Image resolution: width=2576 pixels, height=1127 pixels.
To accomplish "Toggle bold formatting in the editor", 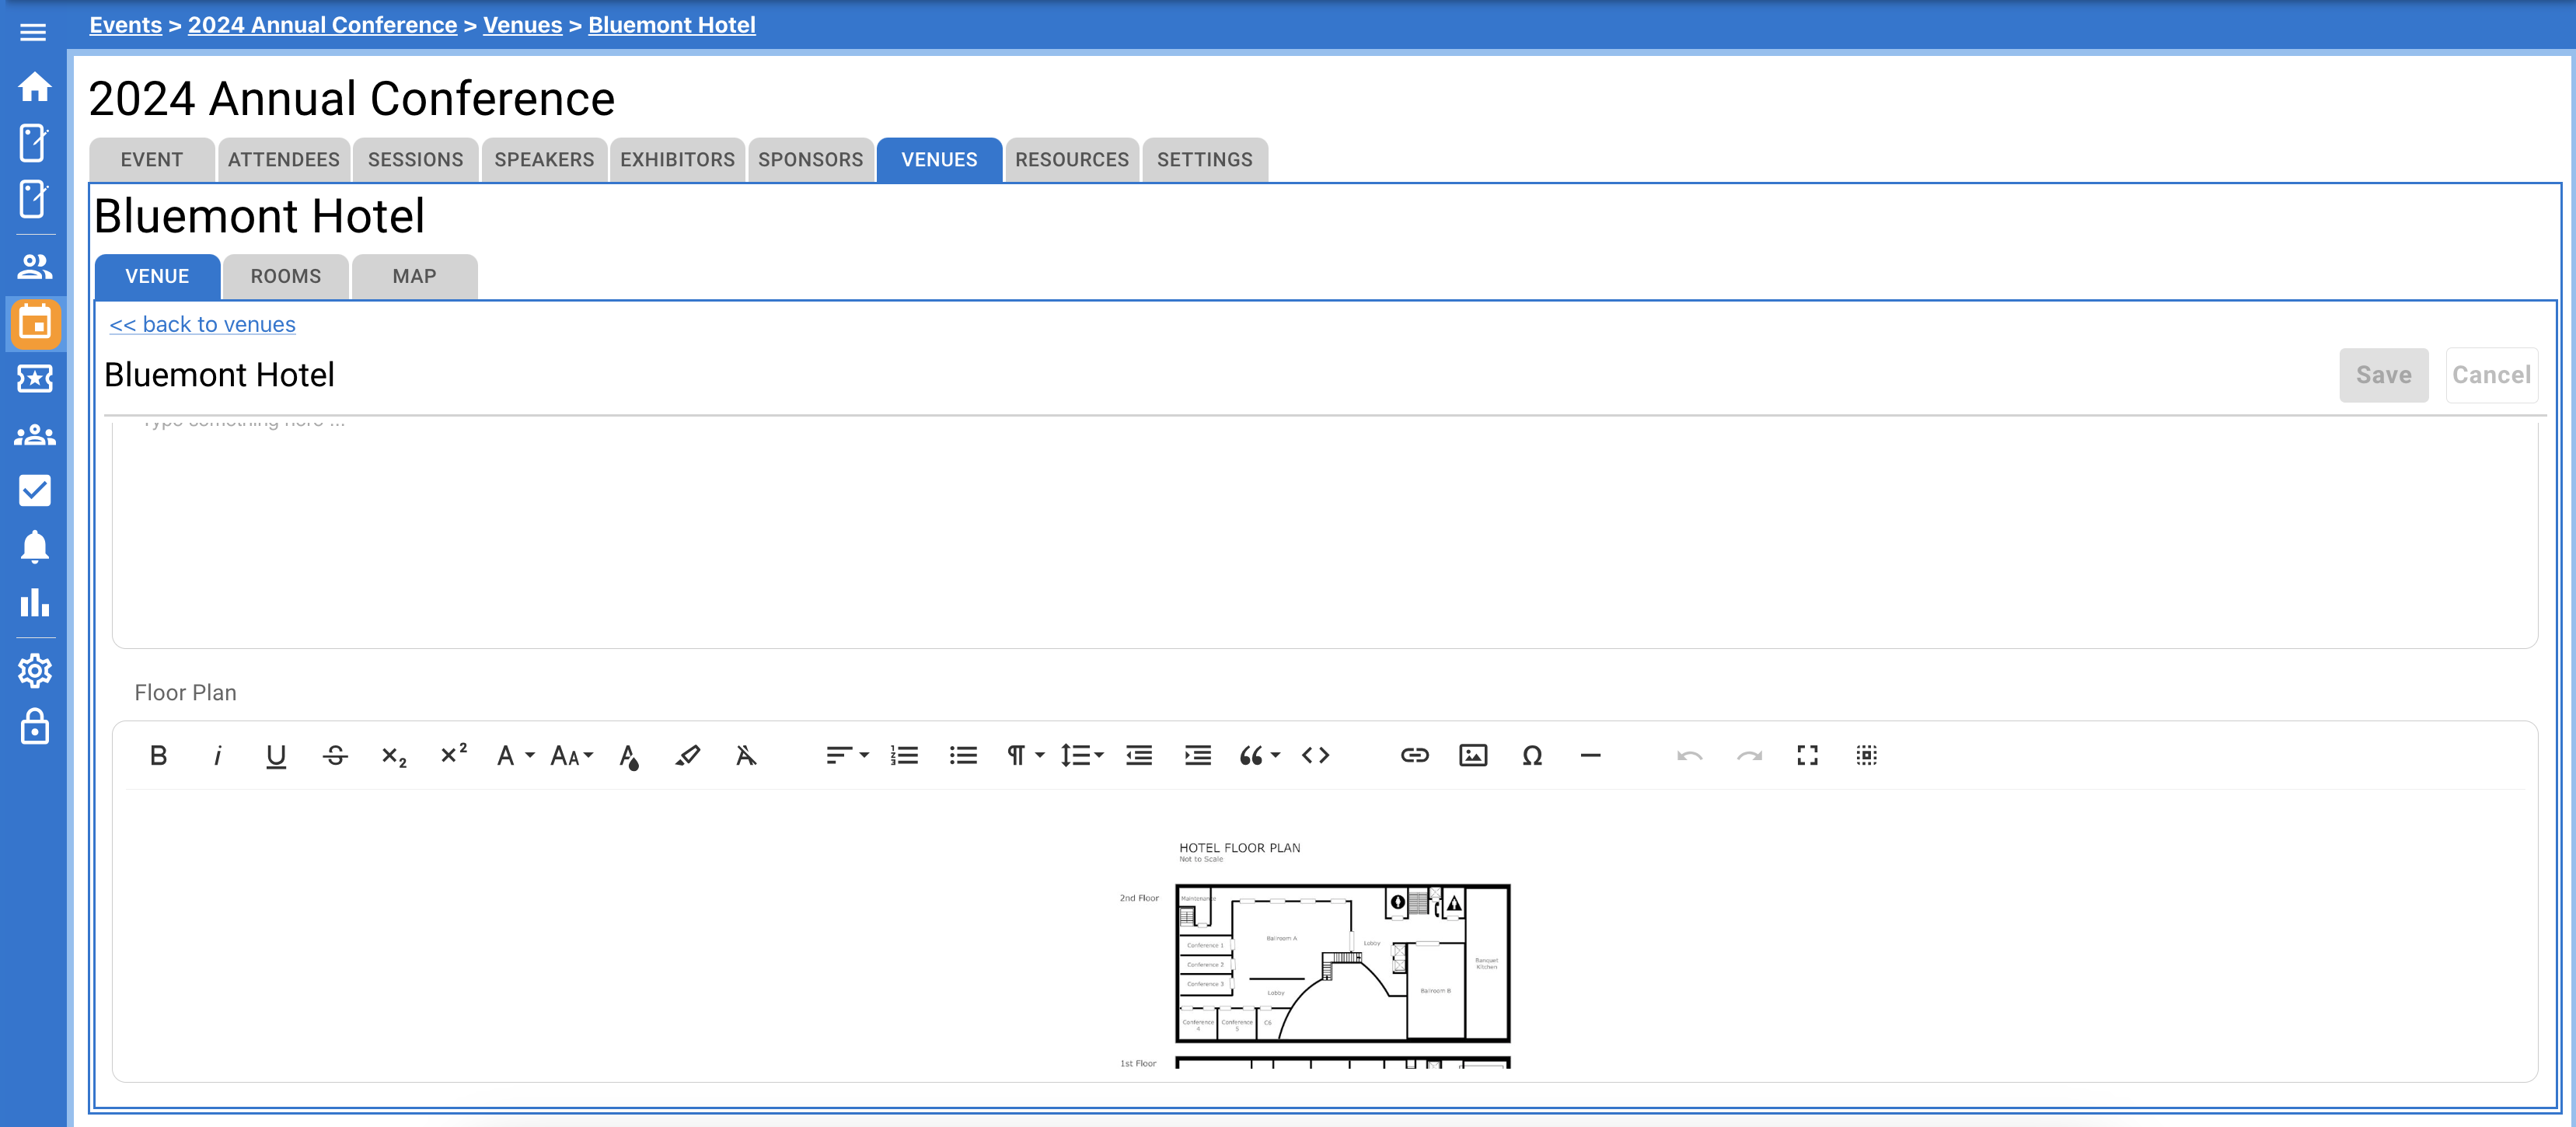I will pyautogui.click(x=158, y=755).
